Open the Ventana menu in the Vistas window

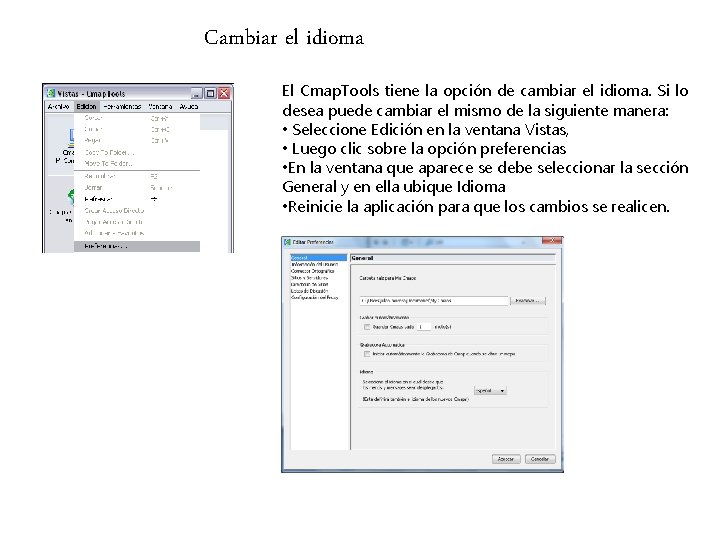pos(160,107)
